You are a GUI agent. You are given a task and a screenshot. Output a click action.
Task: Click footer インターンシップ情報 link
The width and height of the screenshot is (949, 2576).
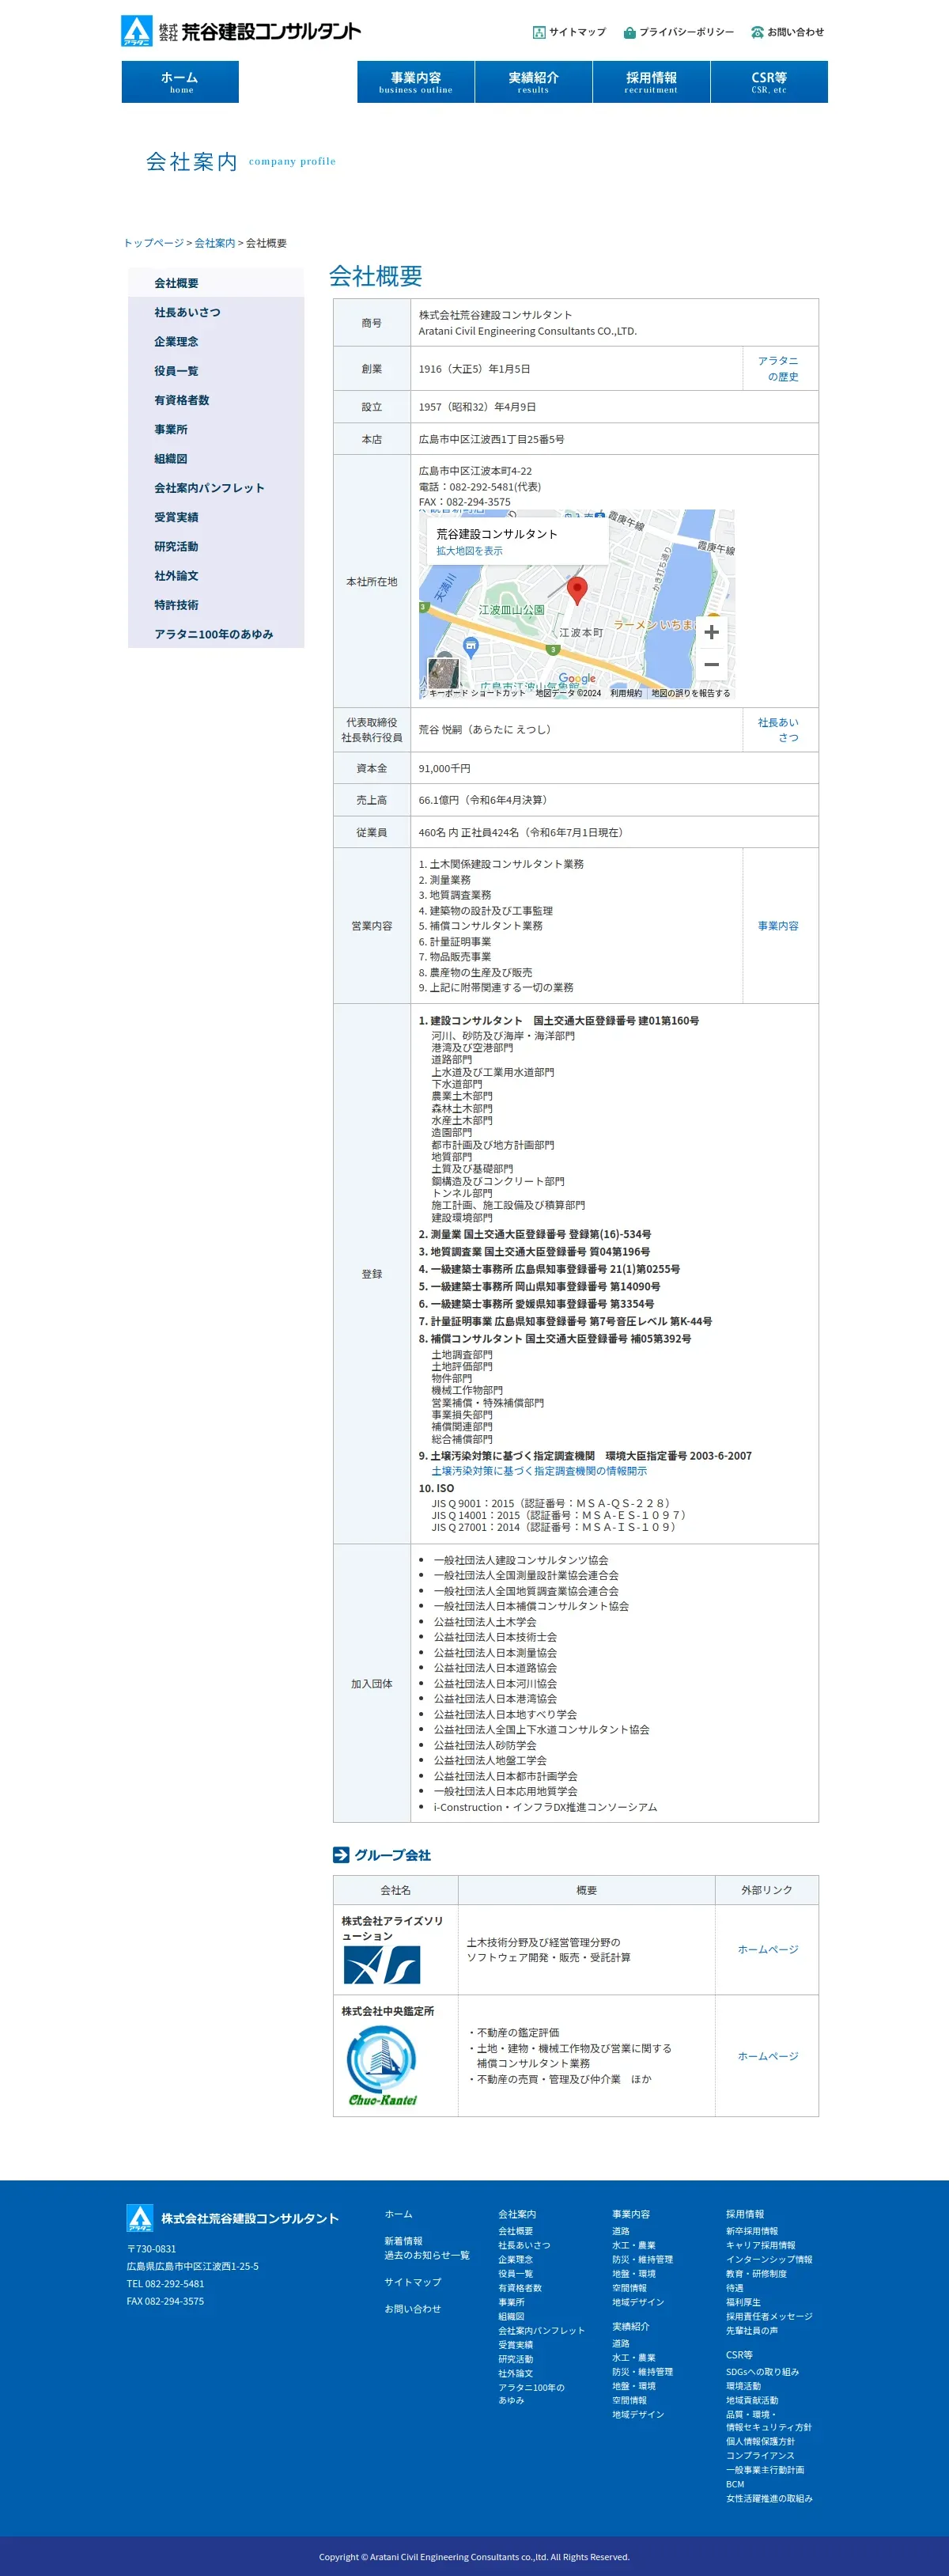click(x=769, y=2259)
